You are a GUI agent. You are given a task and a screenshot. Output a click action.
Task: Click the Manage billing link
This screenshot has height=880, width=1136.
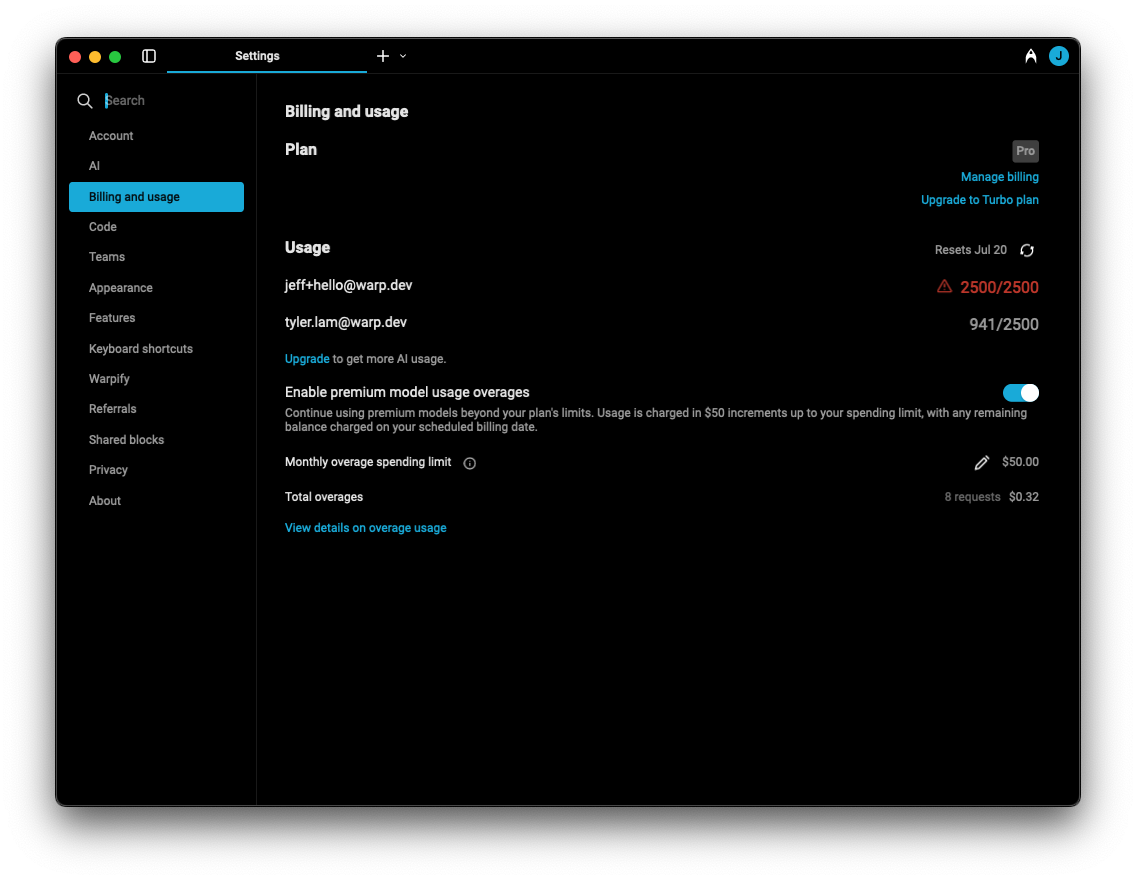coord(999,177)
